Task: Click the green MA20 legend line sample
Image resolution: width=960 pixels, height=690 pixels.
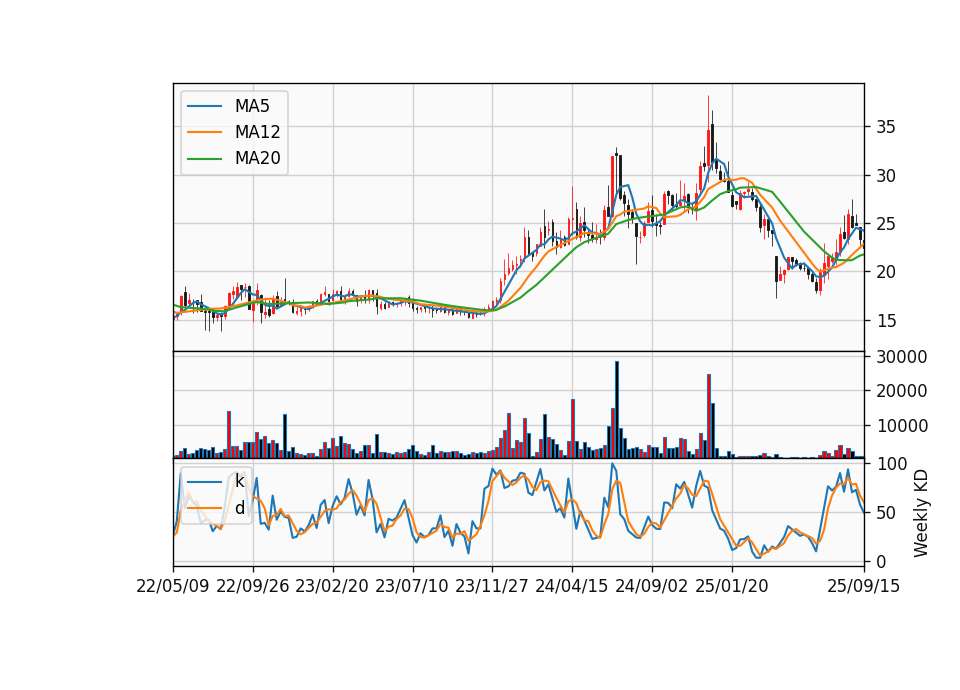Action: coord(204,159)
